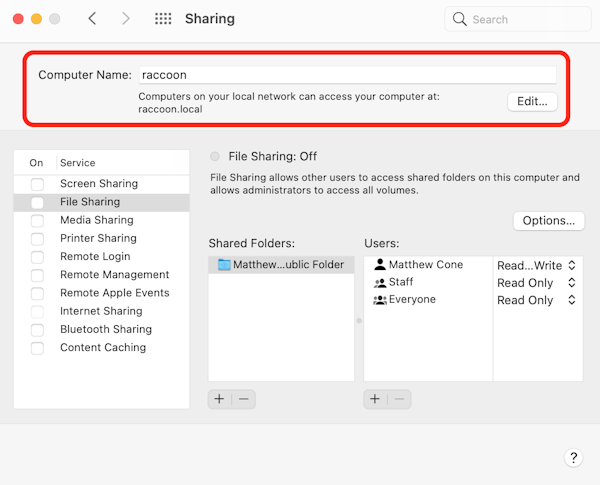The height and width of the screenshot is (485, 600).
Task: Click the Edit... button for local hostname
Action: tap(532, 101)
